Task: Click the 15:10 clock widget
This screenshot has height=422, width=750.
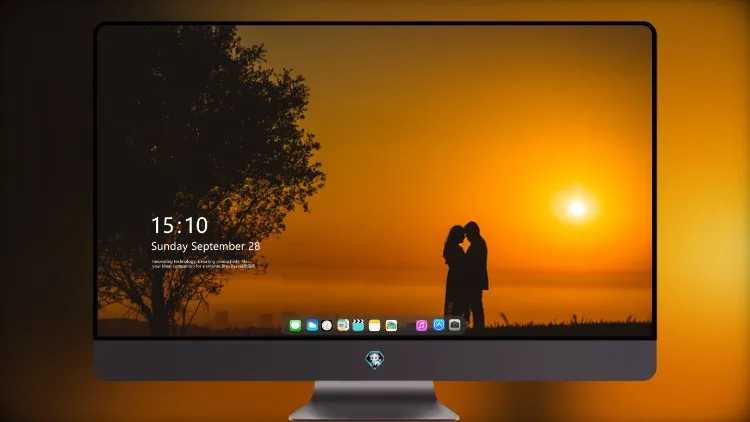Action: click(x=179, y=225)
